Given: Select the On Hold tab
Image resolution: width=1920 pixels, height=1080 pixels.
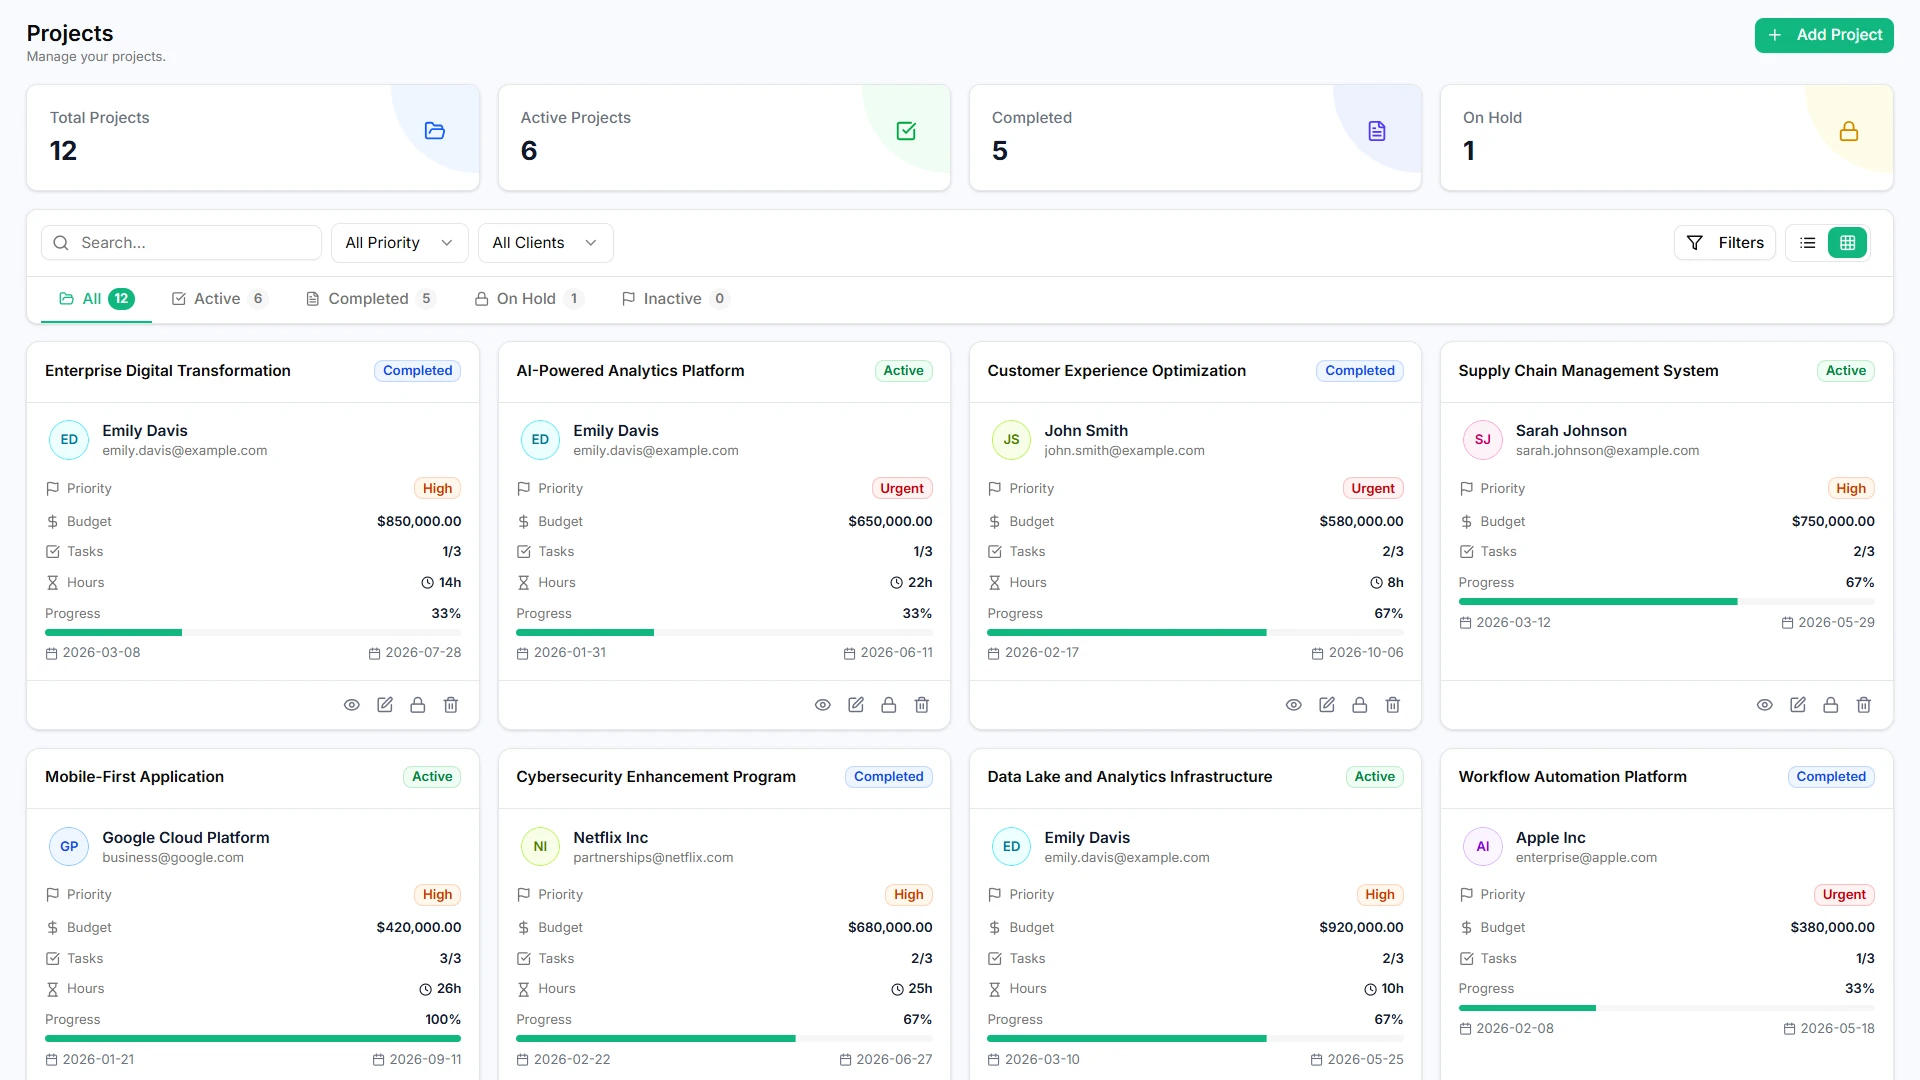Looking at the screenshot, I should [528, 299].
